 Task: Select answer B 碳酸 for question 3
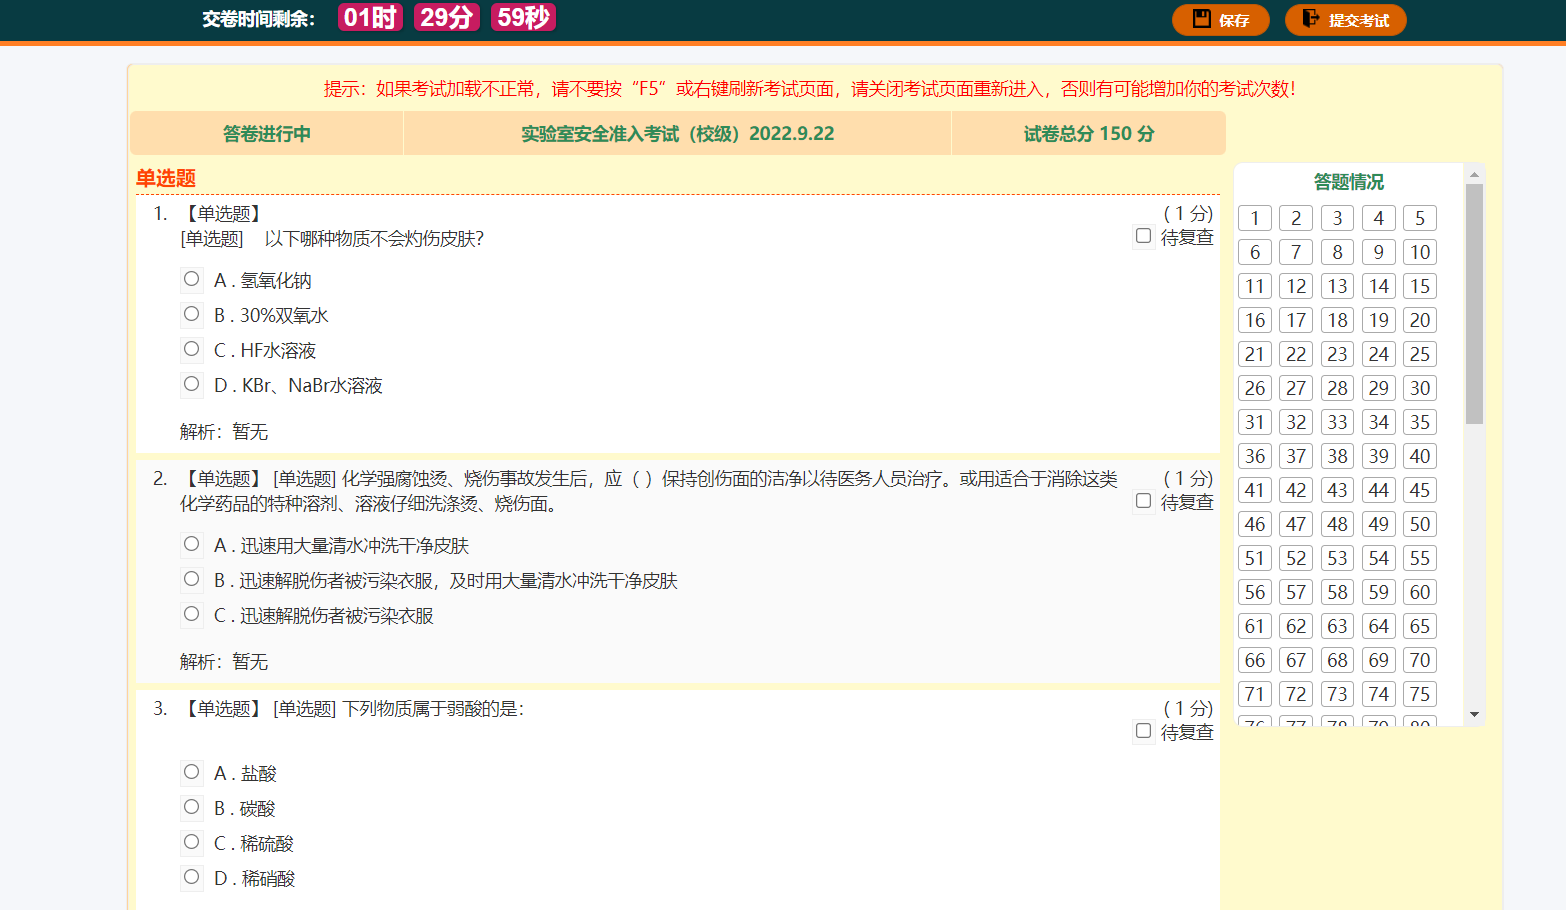click(191, 806)
